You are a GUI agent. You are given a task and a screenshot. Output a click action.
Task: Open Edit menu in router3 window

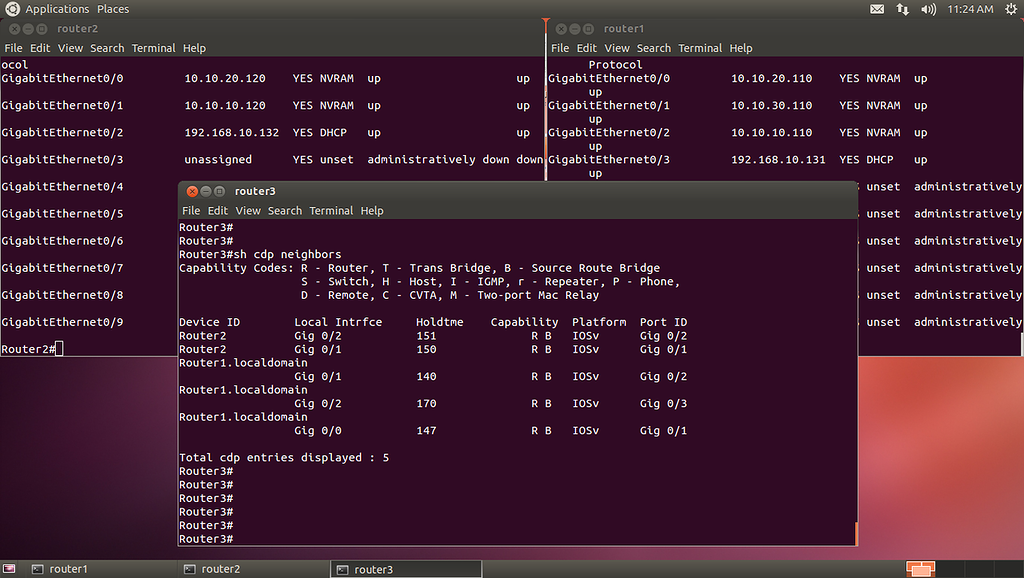click(x=217, y=211)
